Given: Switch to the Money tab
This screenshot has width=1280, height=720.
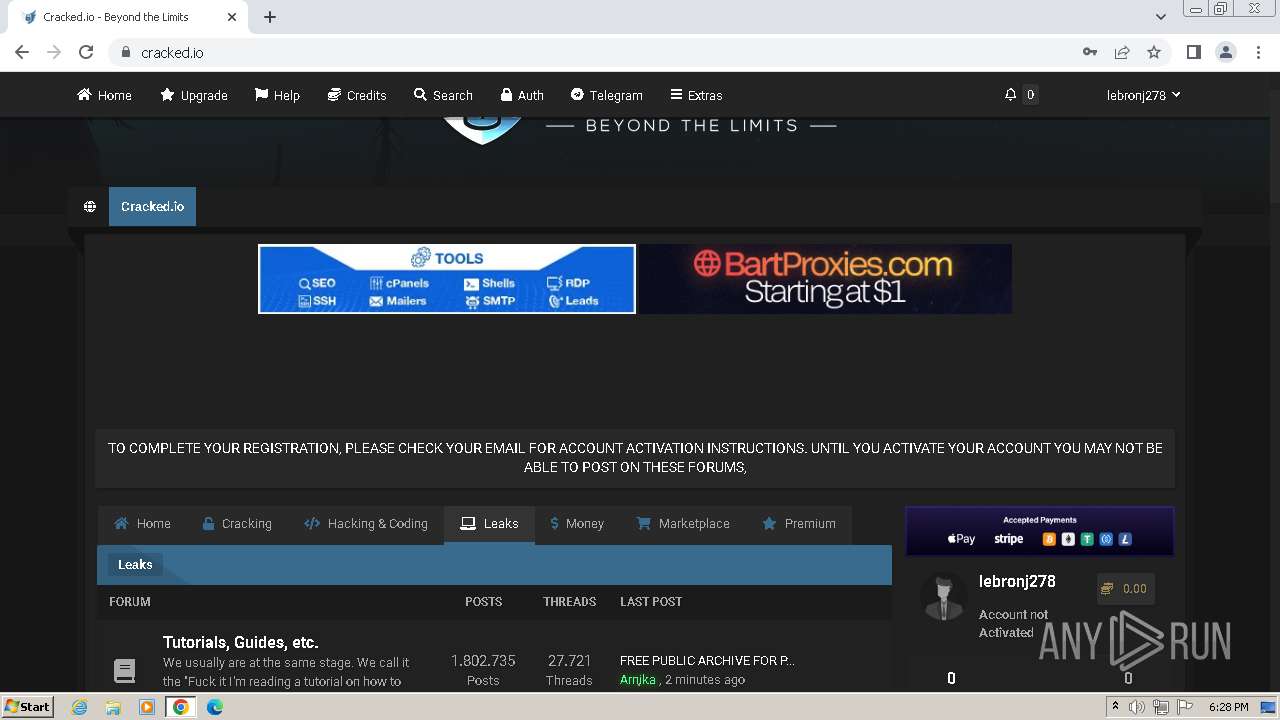Looking at the screenshot, I should point(577,524).
